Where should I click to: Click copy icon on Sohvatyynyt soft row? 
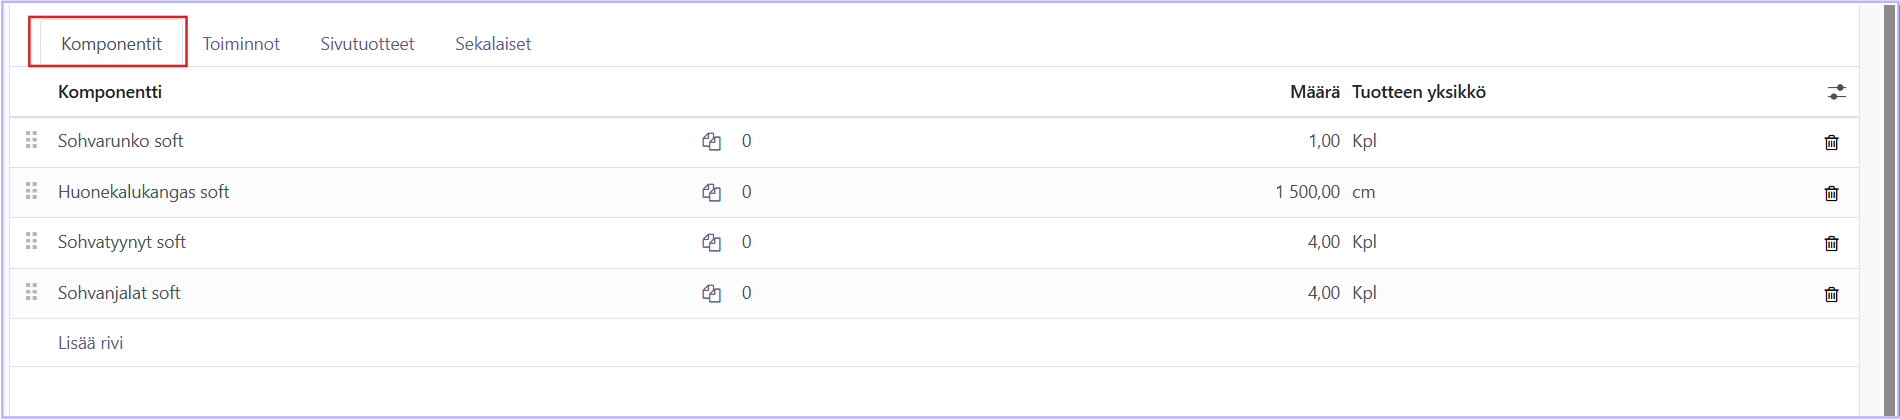point(711,242)
